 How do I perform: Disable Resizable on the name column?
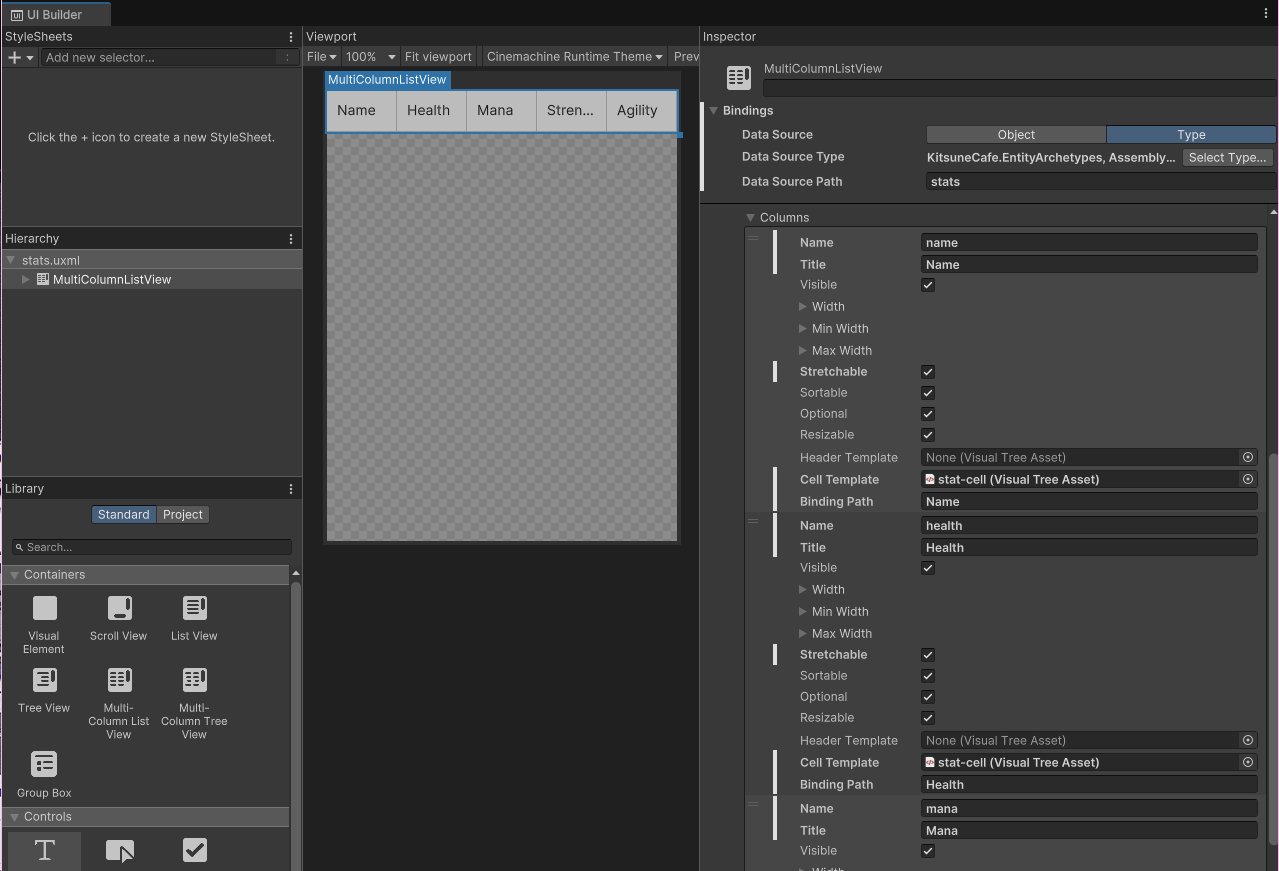[x=928, y=435]
